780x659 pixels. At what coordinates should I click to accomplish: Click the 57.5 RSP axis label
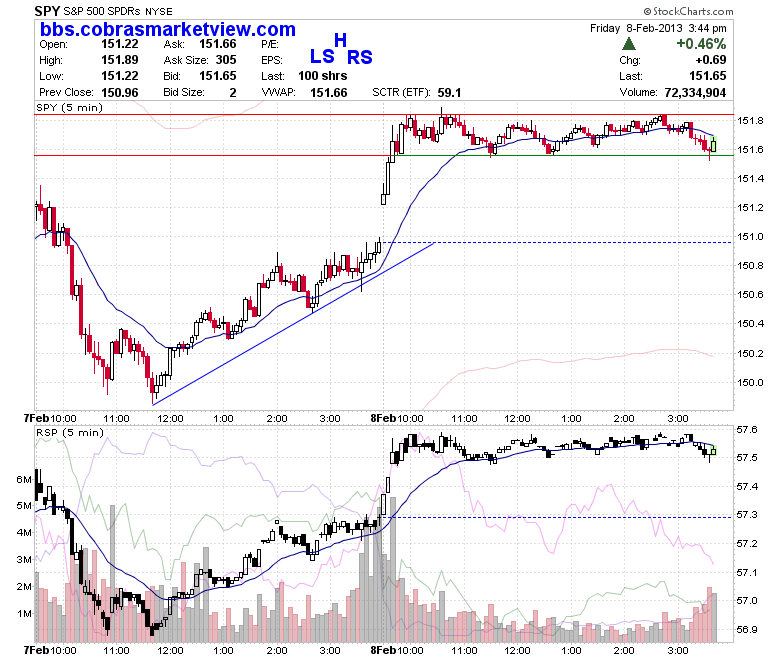pos(747,457)
